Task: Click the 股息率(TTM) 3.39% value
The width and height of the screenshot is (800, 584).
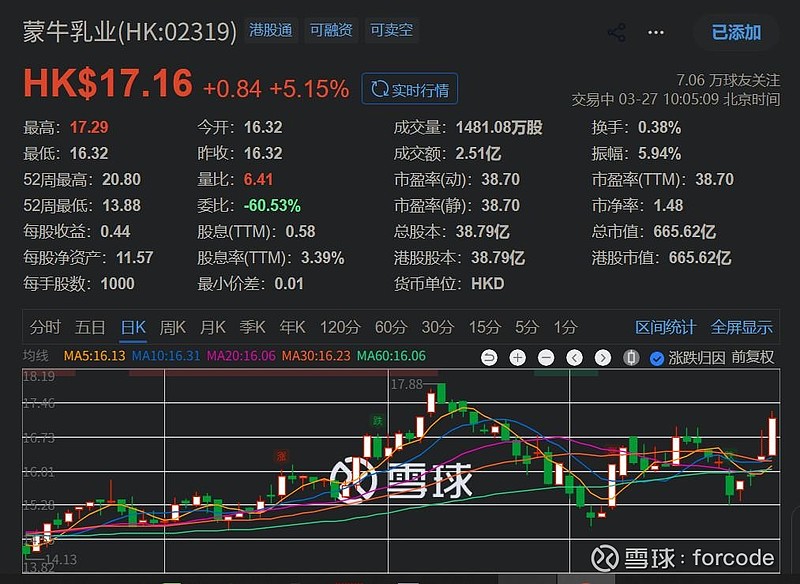Action: (322, 258)
